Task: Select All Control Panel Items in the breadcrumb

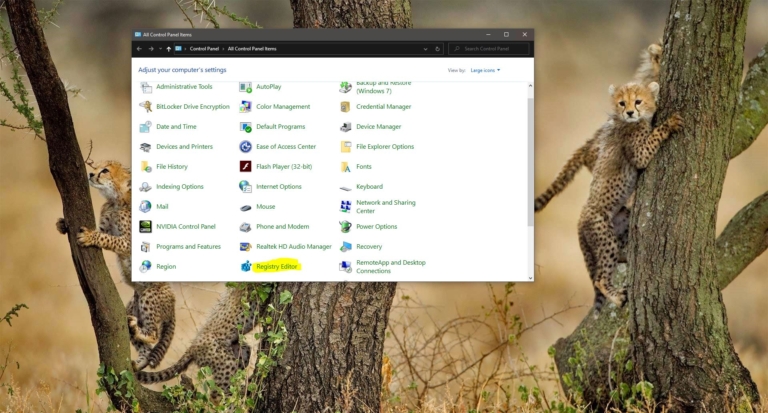Action: [x=252, y=49]
